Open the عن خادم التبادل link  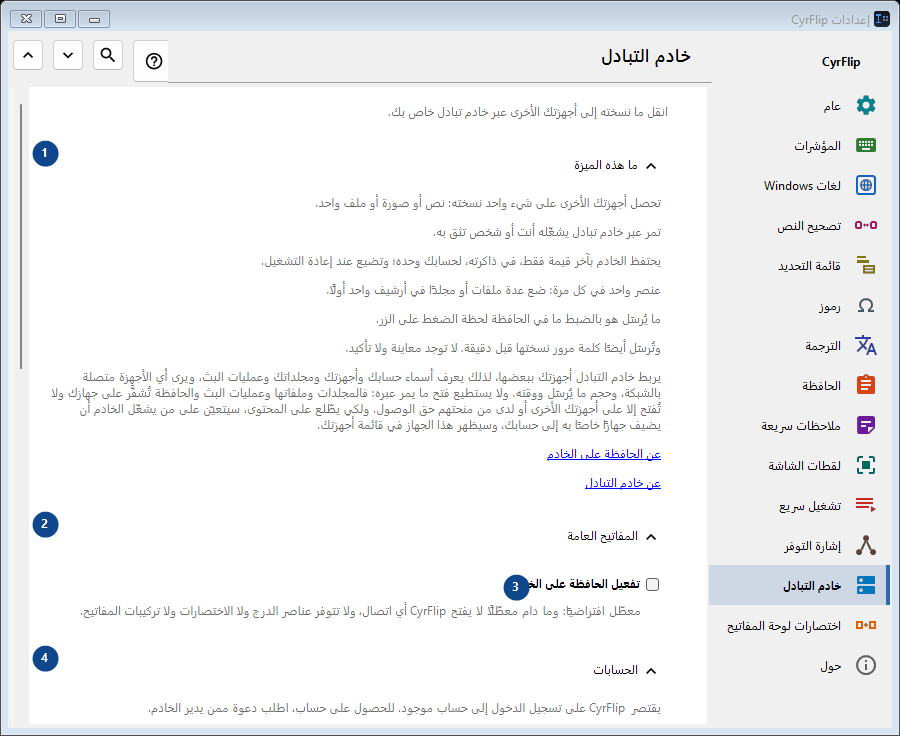pyautogui.click(x=623, y=483)
